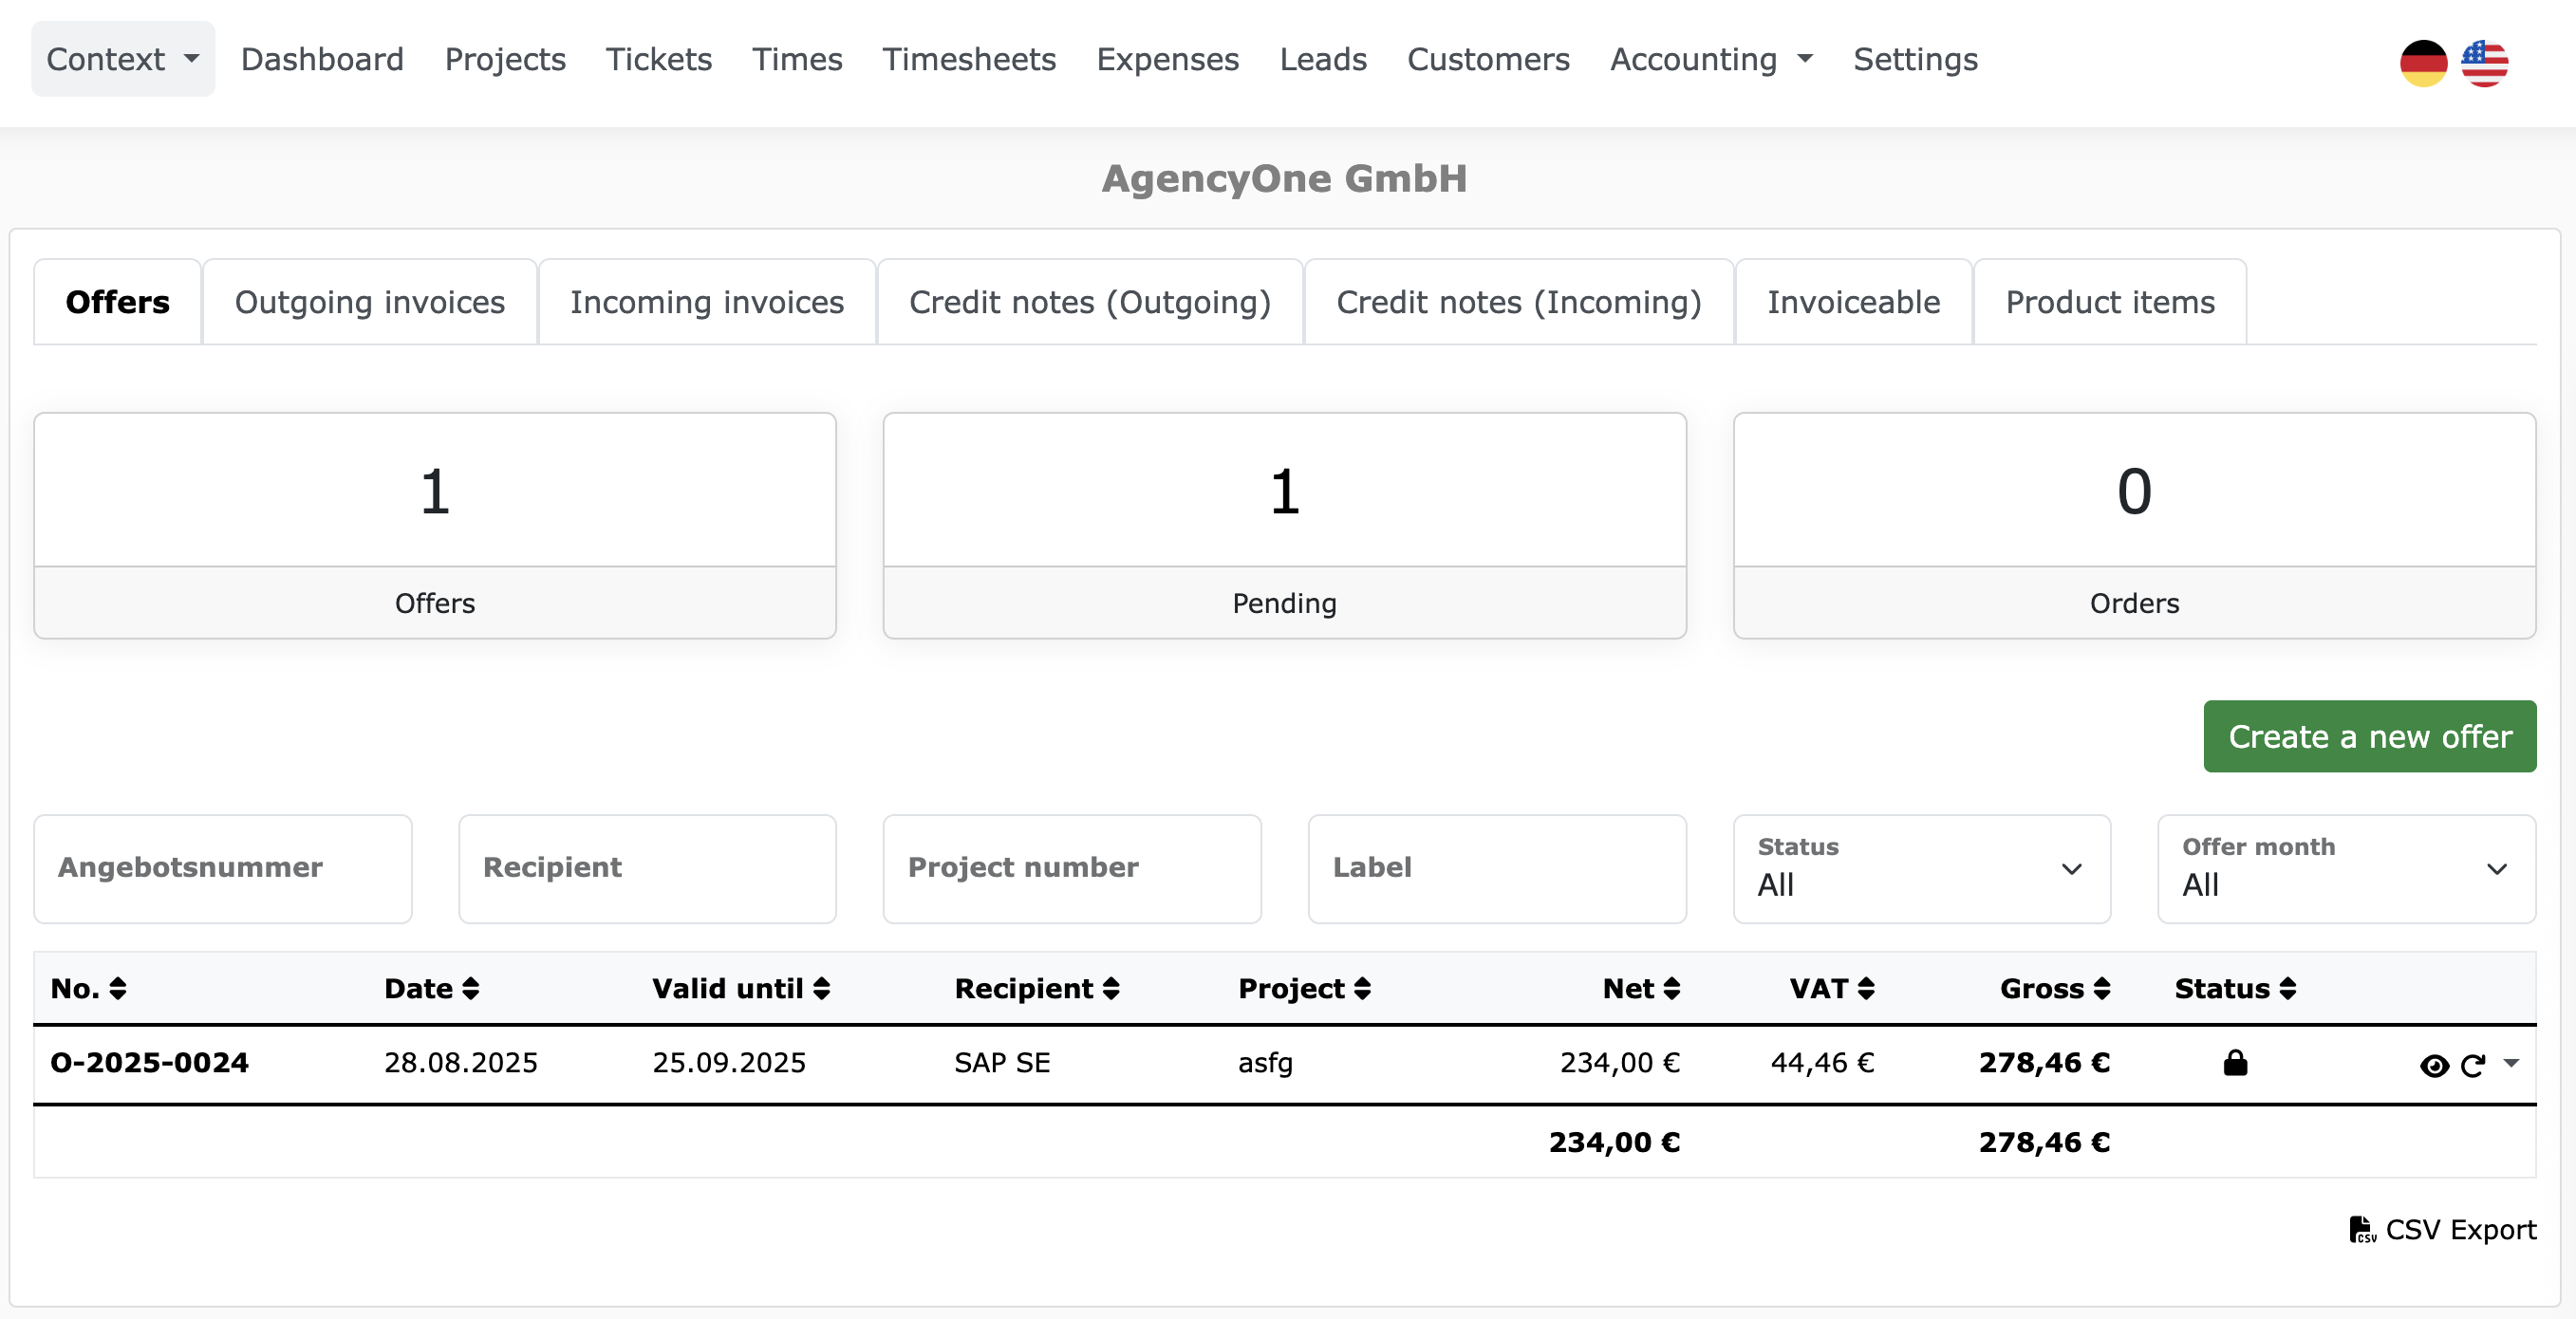Sort offers by Valid until column
This screenshot has width=2576, height=1319.
pyautogui.click(x=821, y=989)
